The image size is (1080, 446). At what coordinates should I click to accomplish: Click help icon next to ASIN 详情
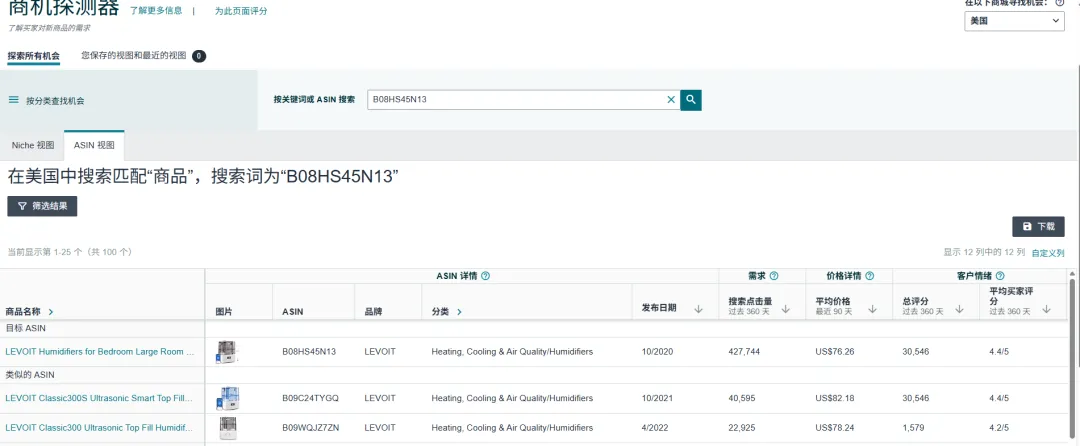coord(486,276)
